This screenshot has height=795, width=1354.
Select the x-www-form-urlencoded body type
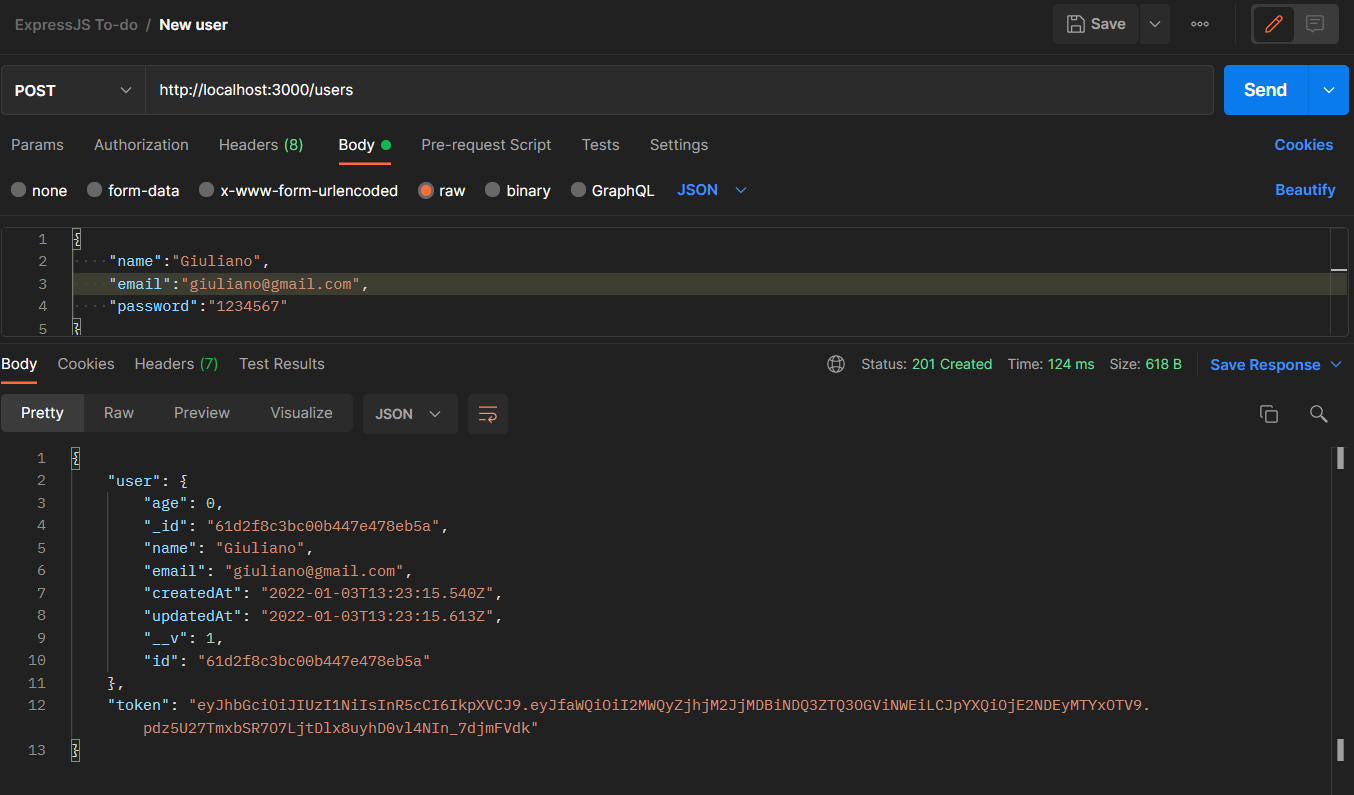coord(298,190)
